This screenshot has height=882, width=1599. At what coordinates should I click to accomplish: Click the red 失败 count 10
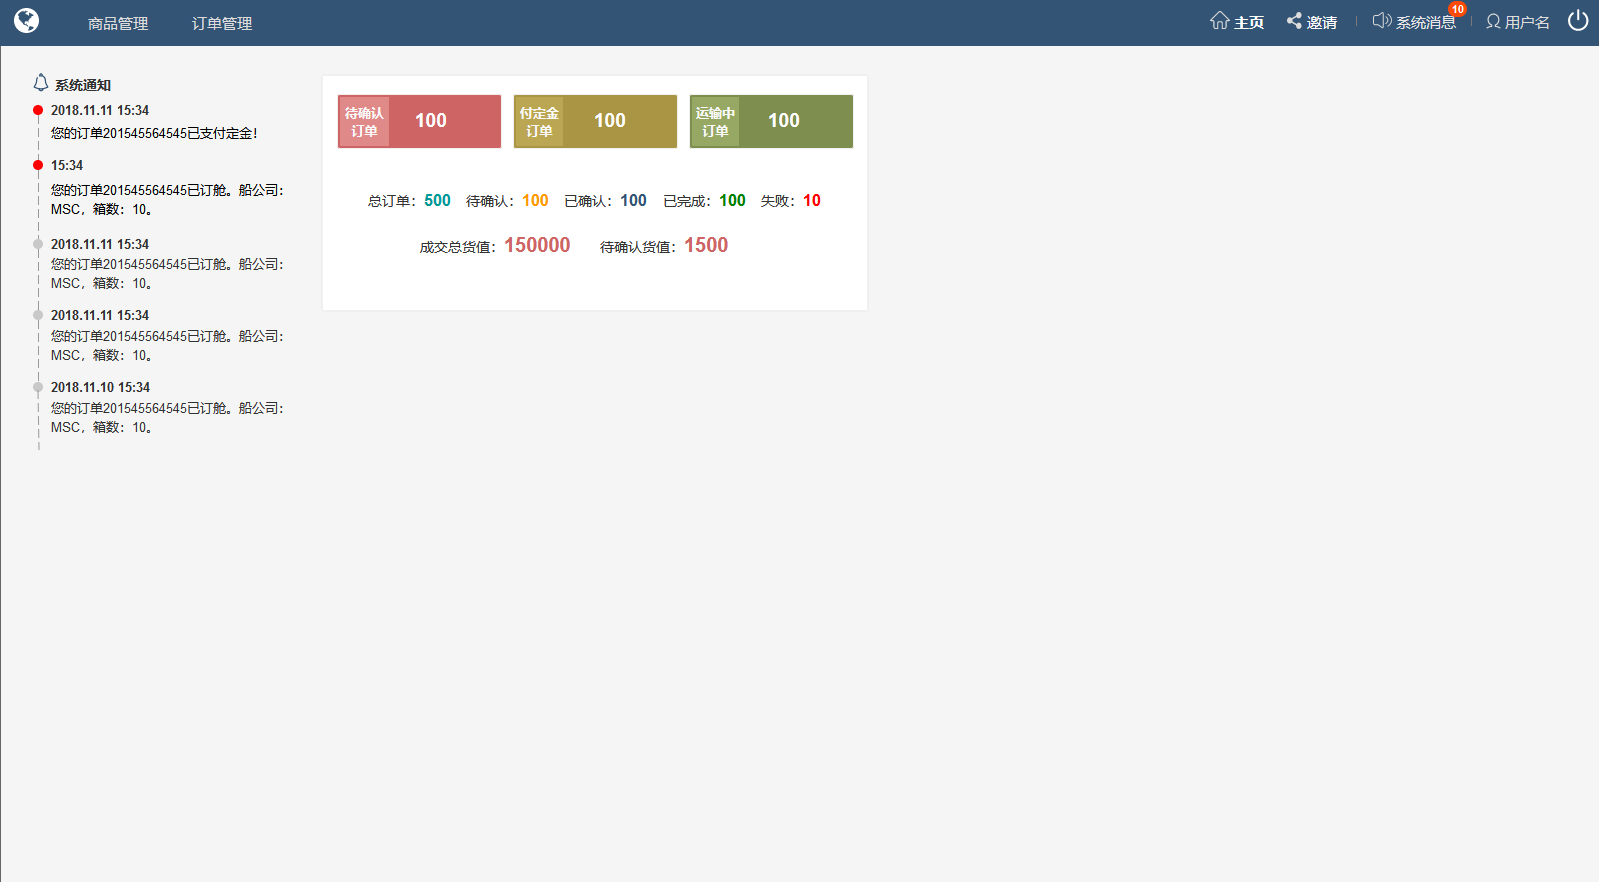[812, 201]
